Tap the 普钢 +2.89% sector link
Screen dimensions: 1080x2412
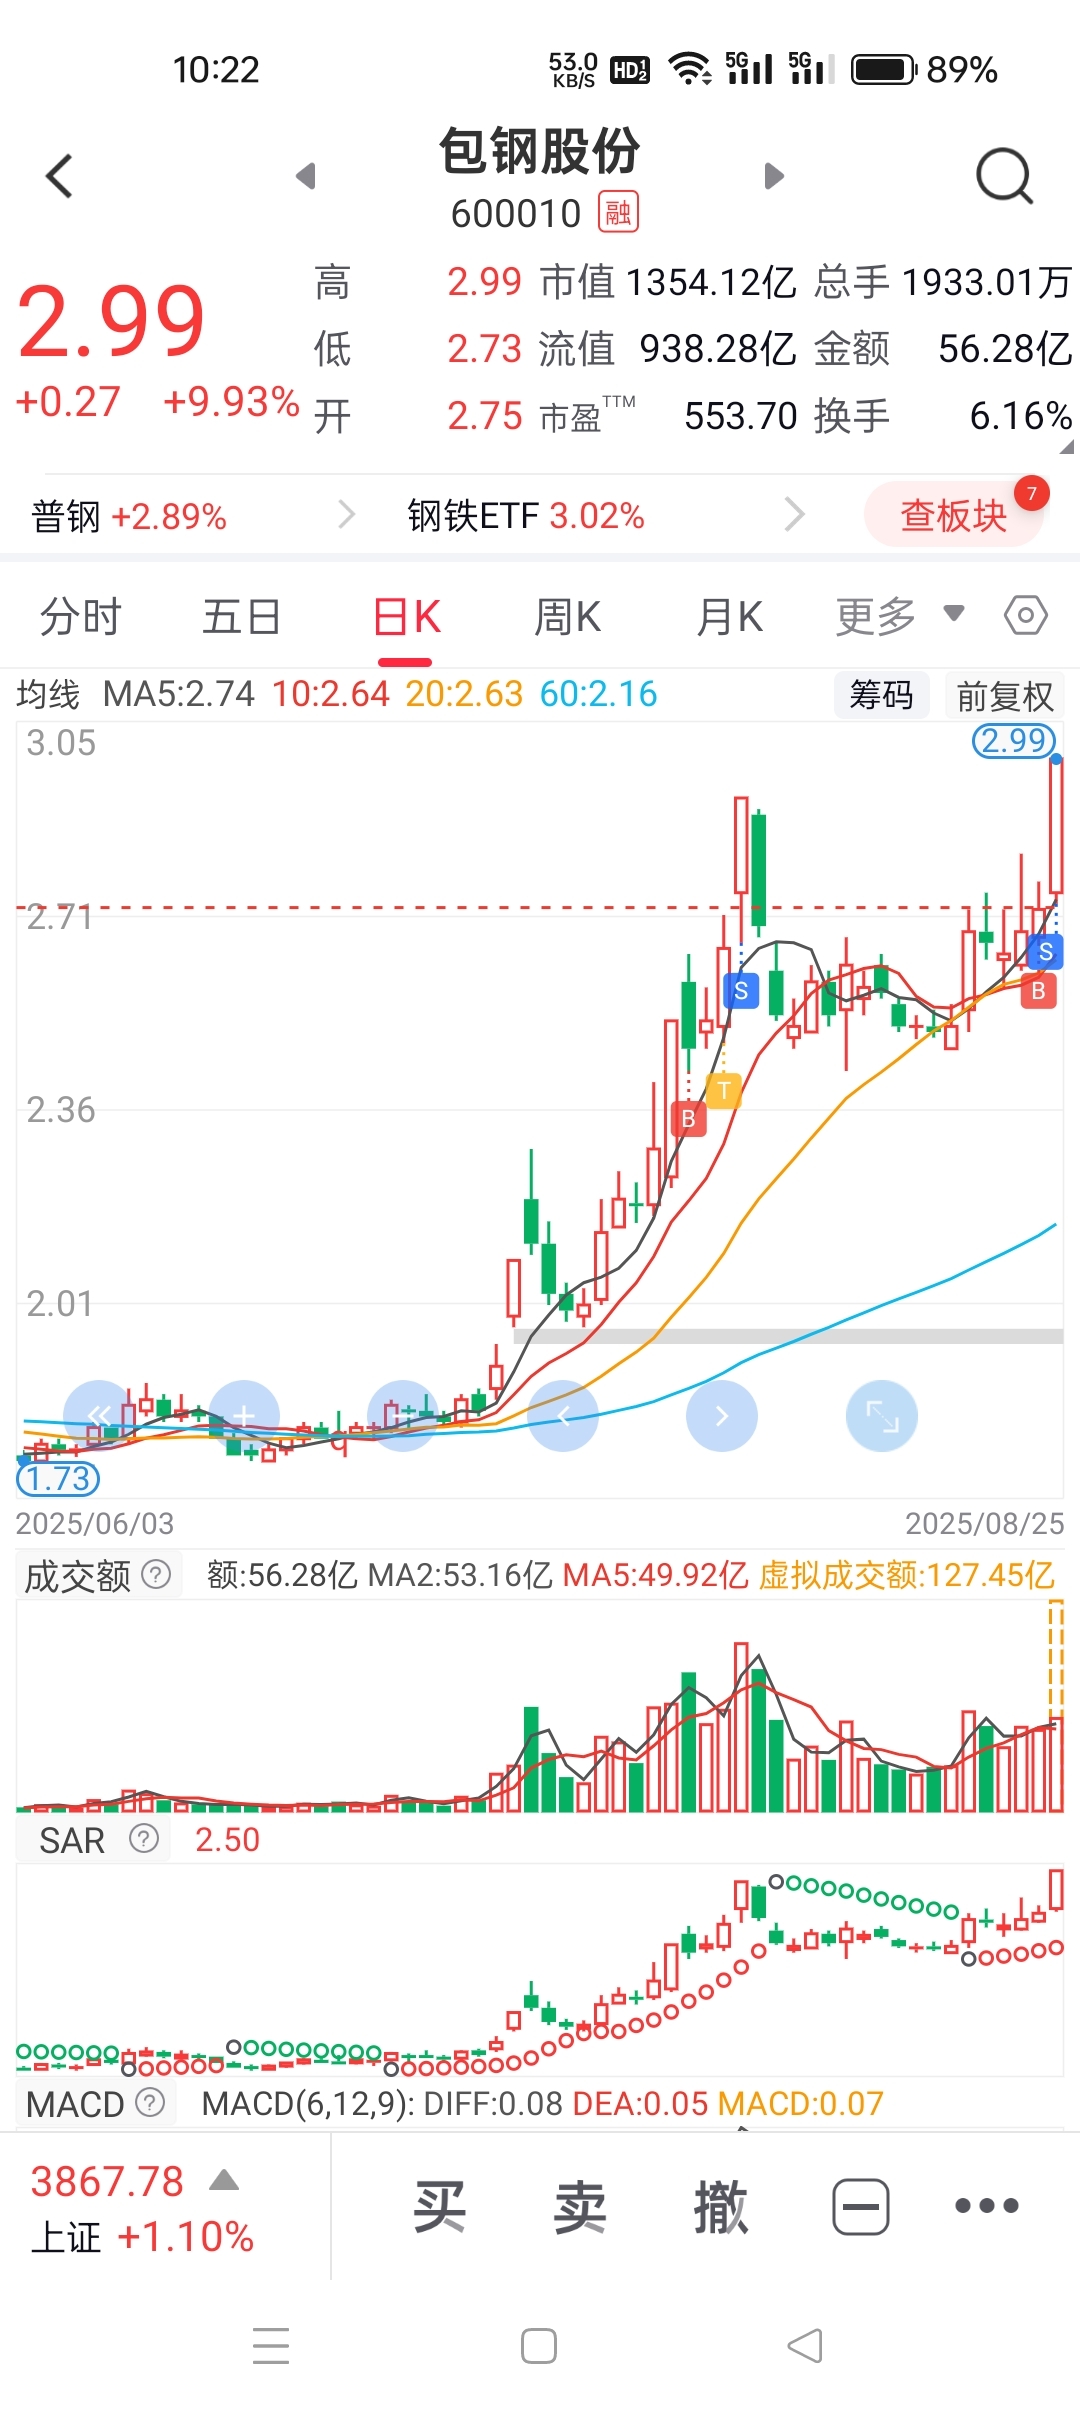[129, 516]
